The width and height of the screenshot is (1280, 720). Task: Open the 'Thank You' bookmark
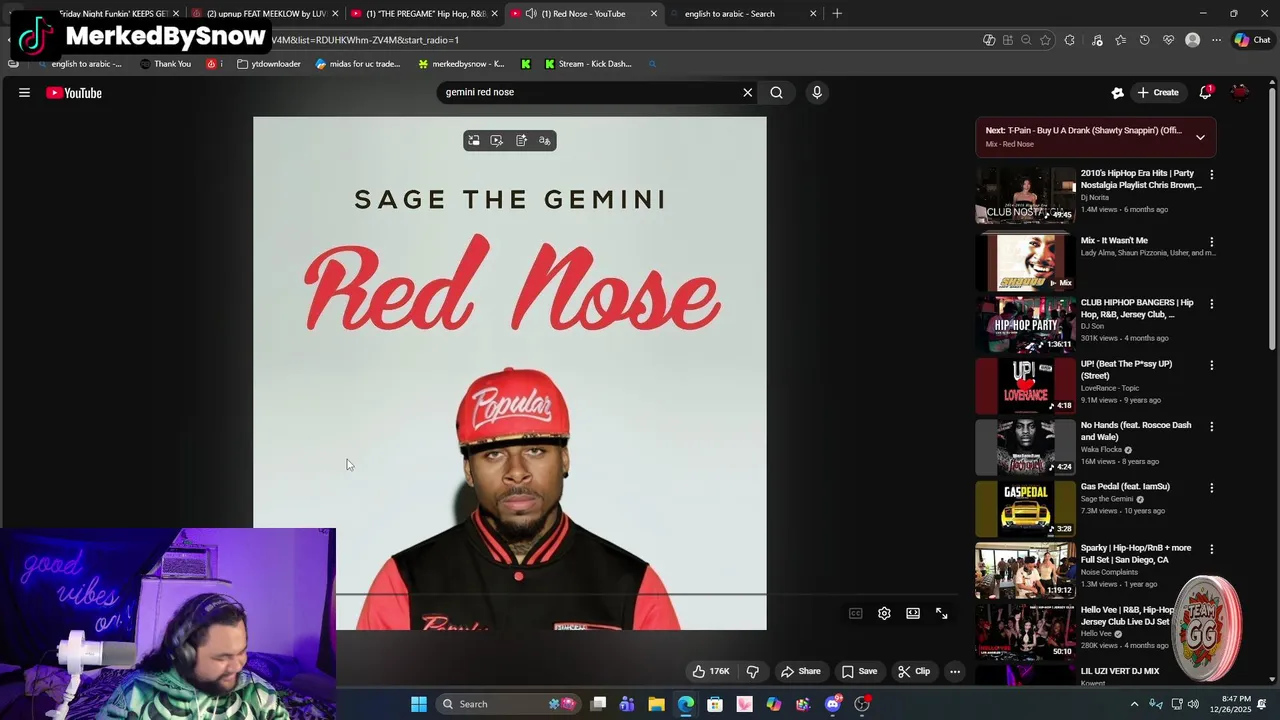pyautogui.click(x=166, y=64)
